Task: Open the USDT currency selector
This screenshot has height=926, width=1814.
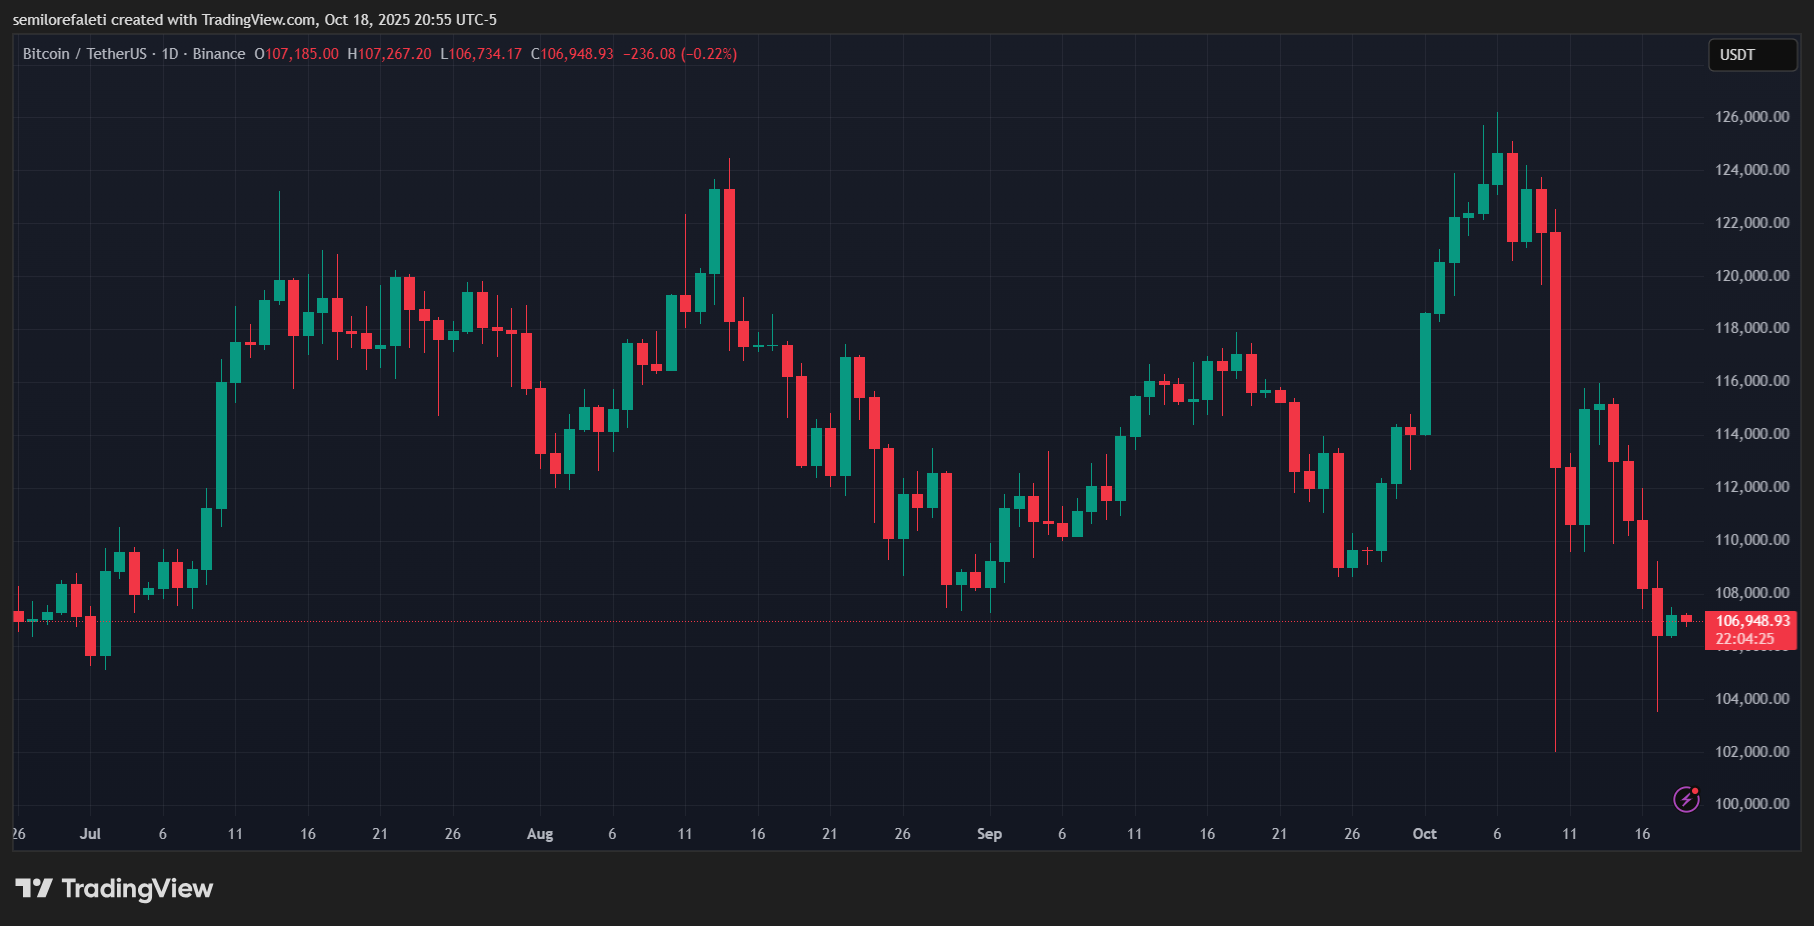Action: [1751, 55]
